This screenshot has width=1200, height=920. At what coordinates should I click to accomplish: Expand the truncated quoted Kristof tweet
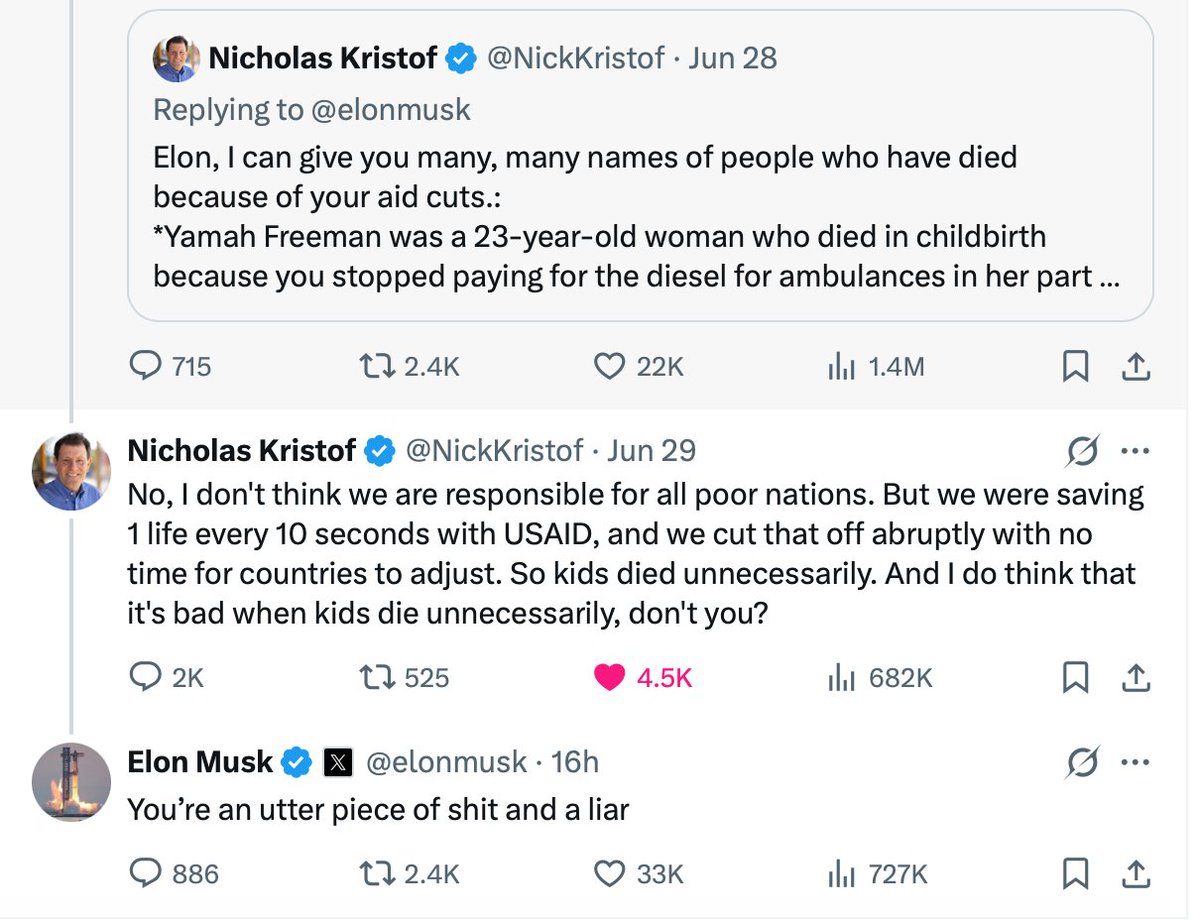[1108, 276]
